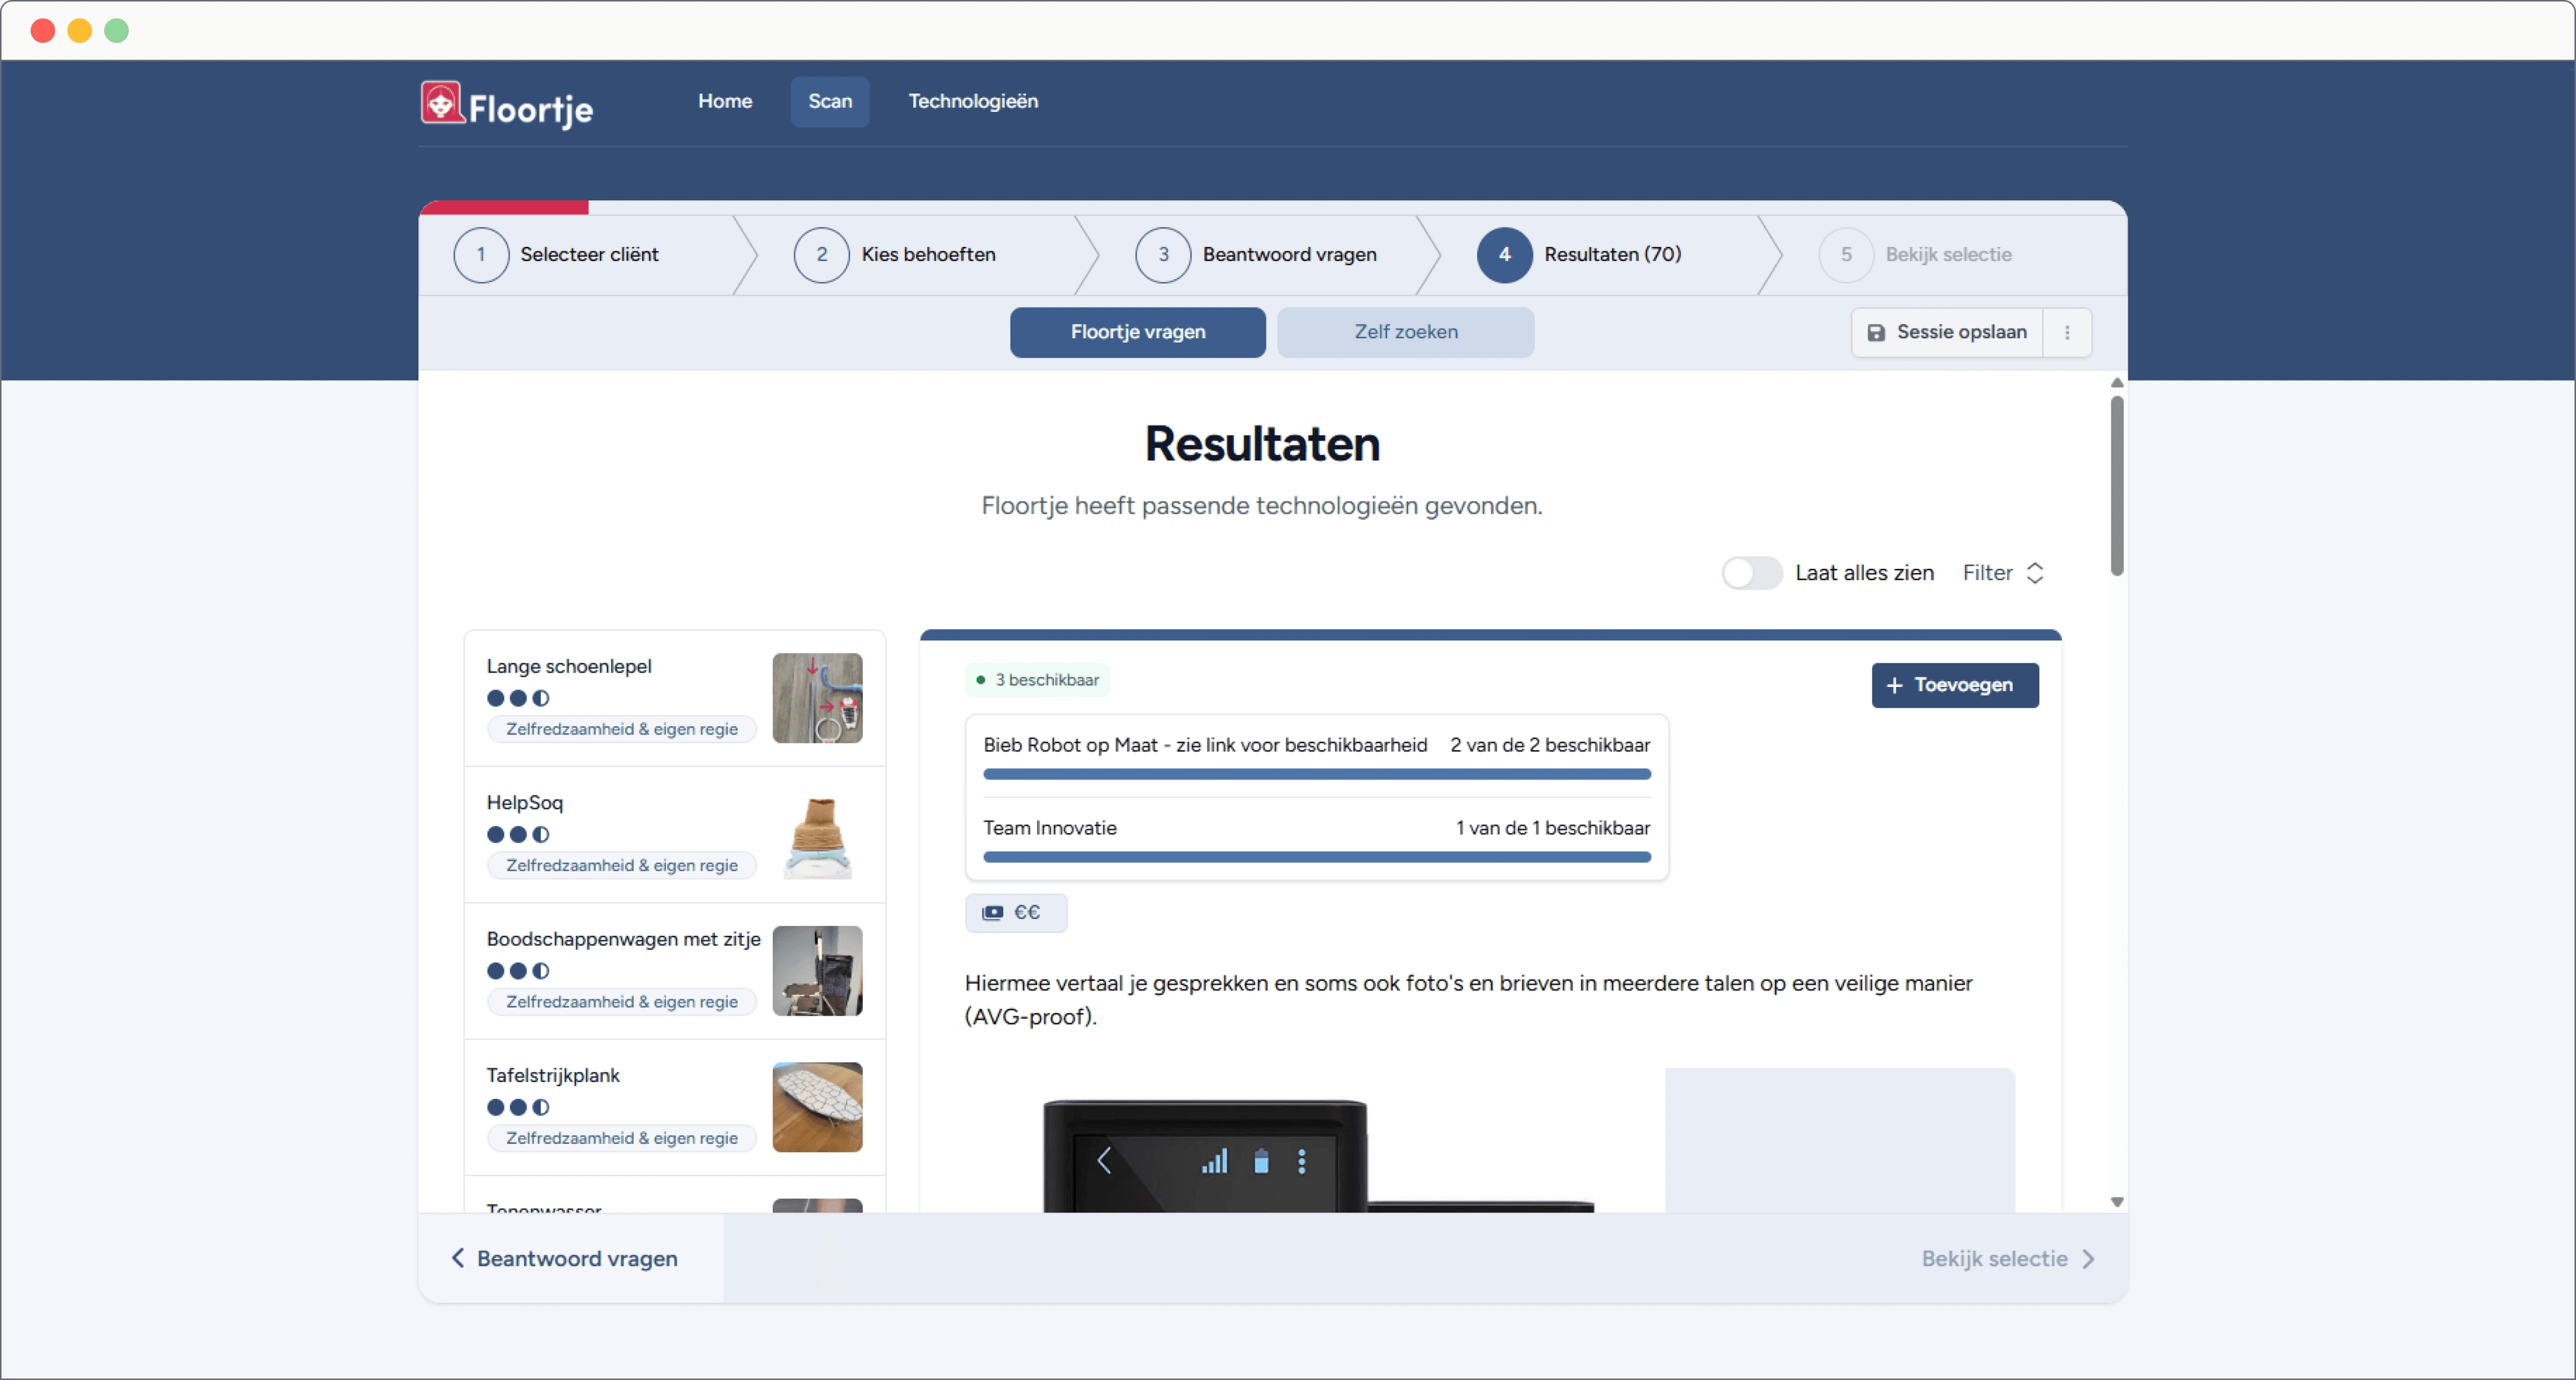The image size is (2576, 1380).
Task: Switch to Floortje vragen mode
Action: pyautogui.click(x=1137, y=332)
